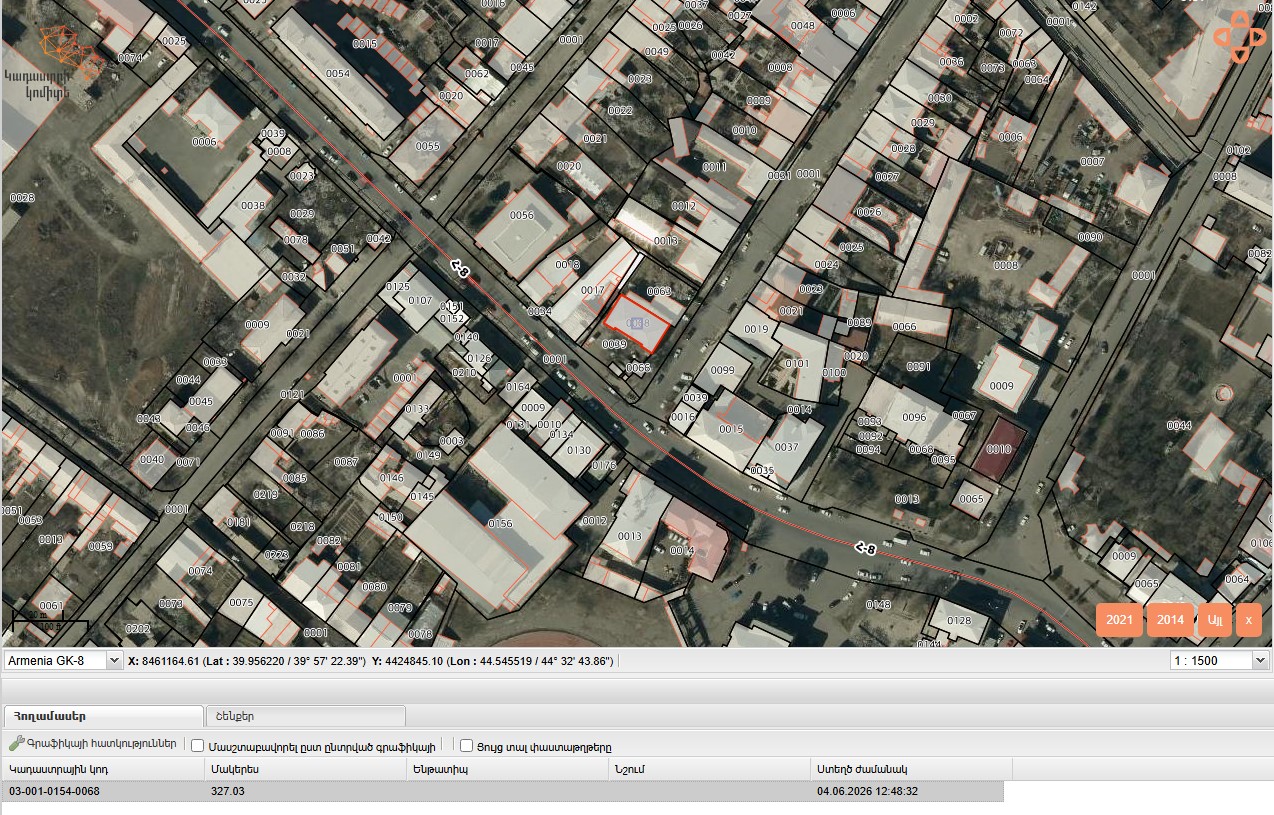The width and height of the screenshot is (1274, 815).
Task: Sort by the Մակերես column header
Action: [x=306, y=769]
